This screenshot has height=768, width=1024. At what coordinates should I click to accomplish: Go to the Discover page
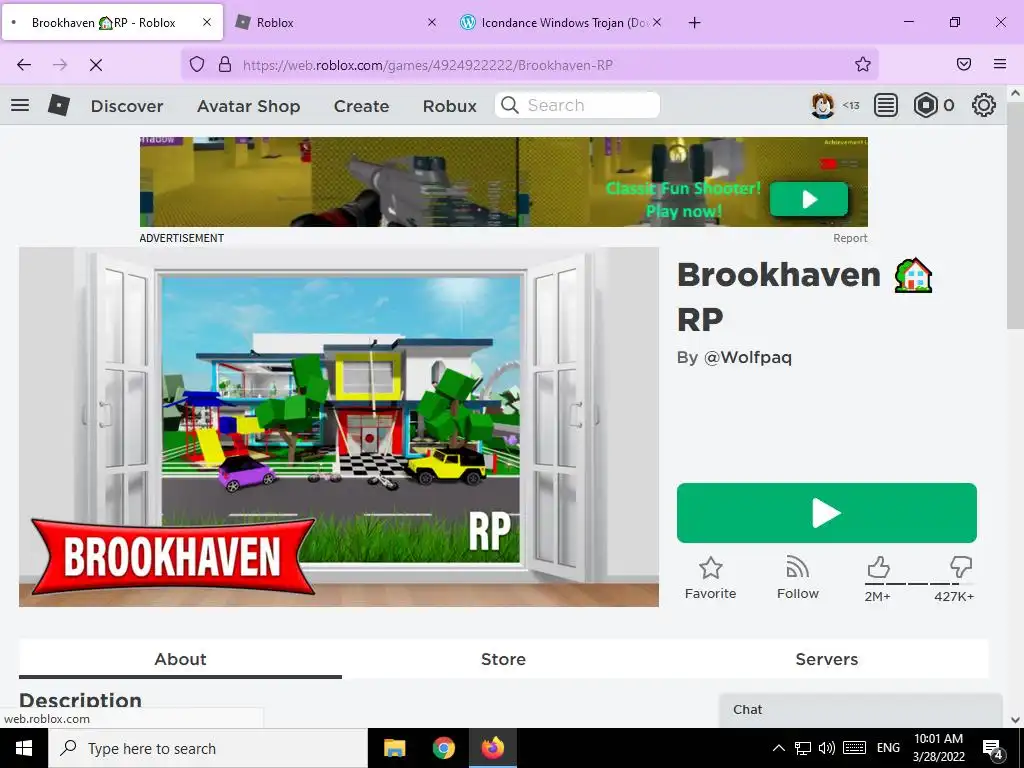coord(127,106)
